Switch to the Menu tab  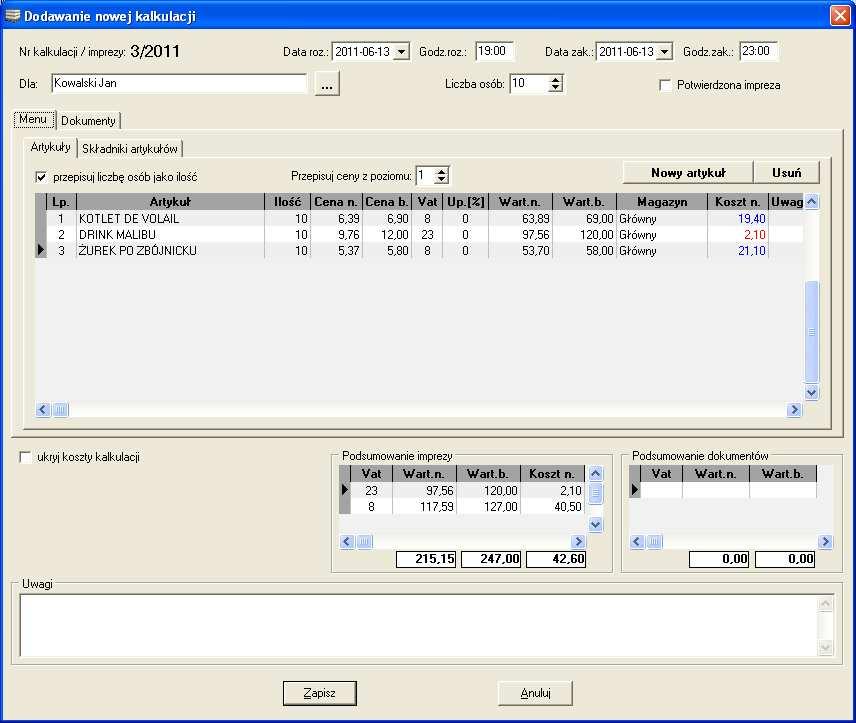coord(33,119)
